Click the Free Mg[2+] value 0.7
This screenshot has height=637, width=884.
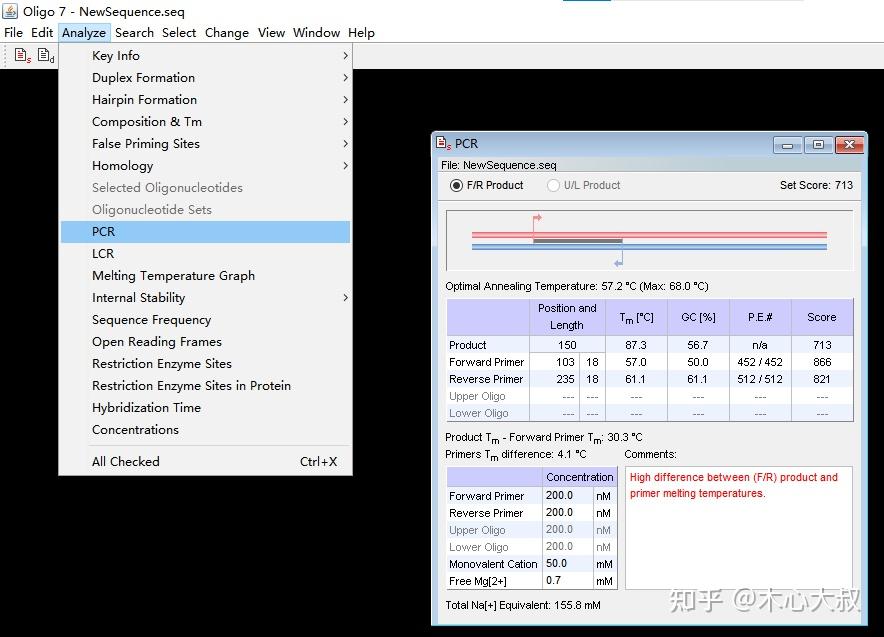click(568, 580)
